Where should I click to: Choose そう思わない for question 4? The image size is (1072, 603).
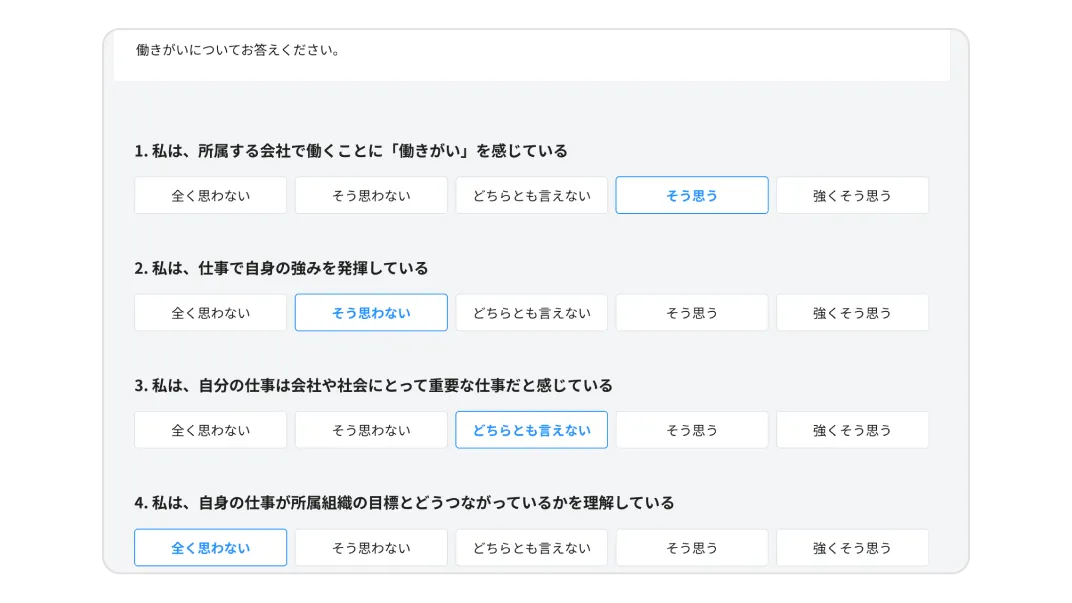pos(370,547)
